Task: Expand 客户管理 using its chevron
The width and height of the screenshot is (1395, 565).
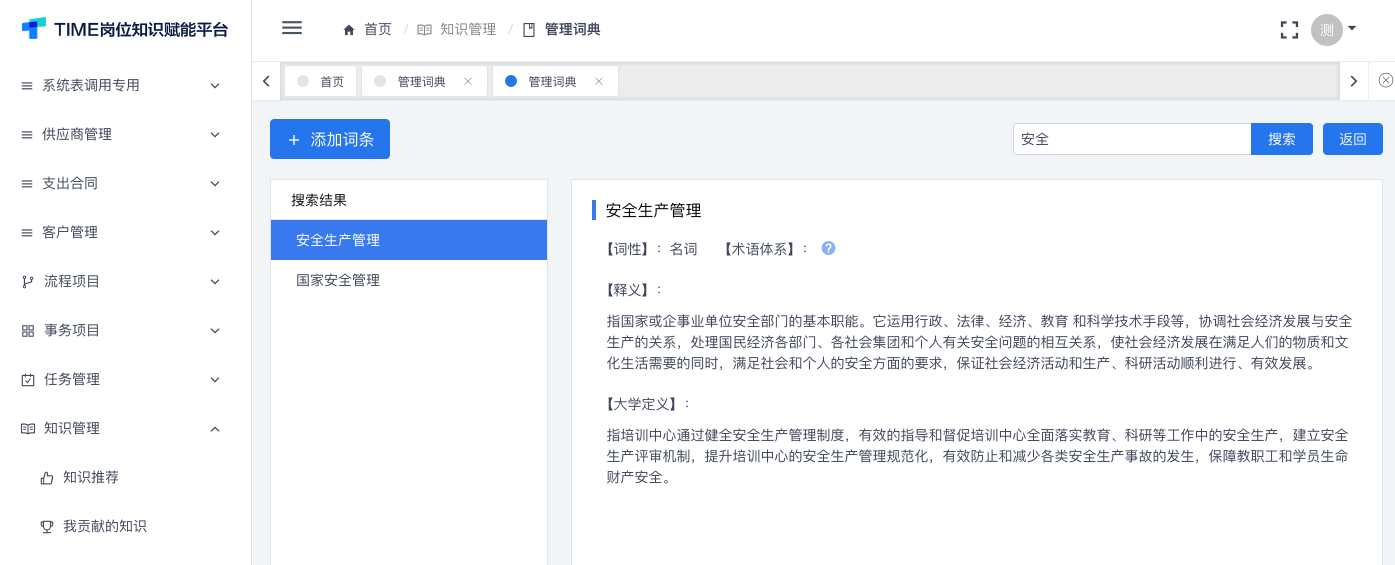Action: [x=215, y=232]
